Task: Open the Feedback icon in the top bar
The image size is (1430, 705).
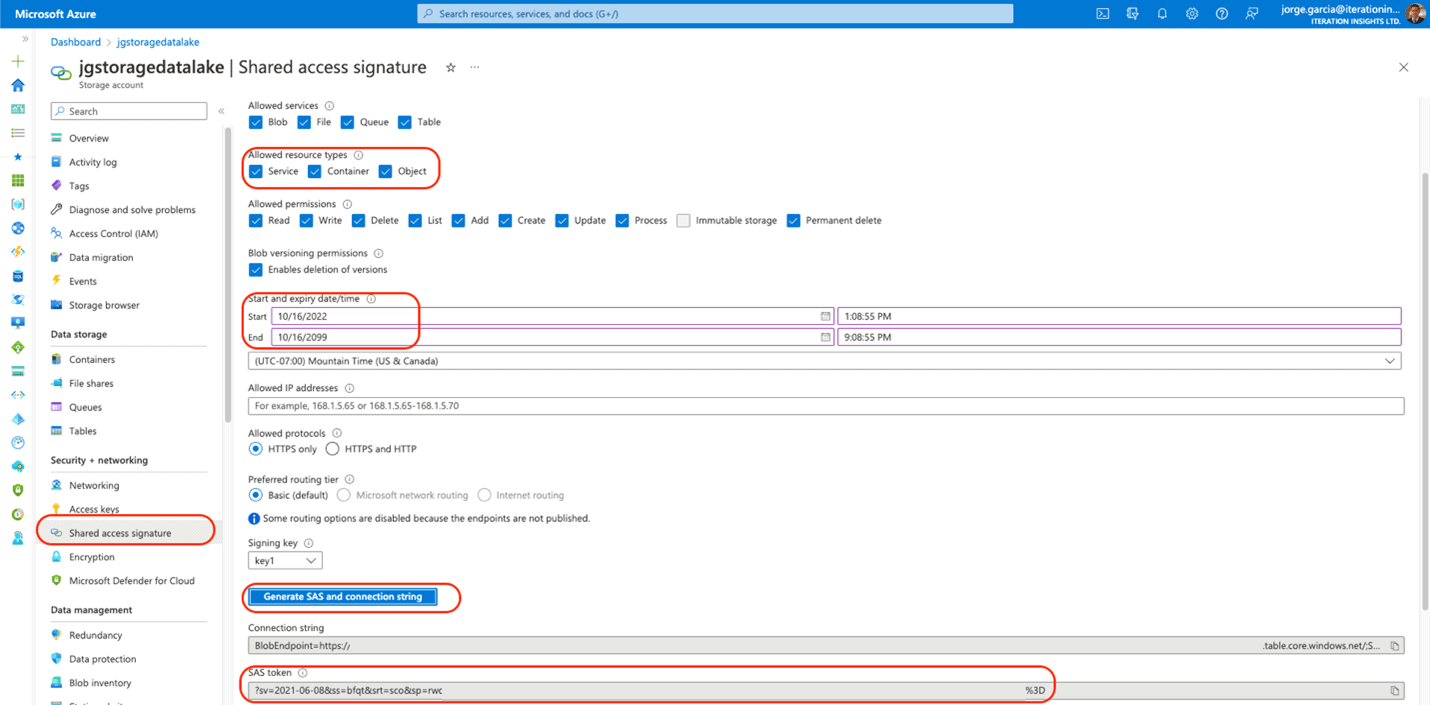Action: 1252,13
